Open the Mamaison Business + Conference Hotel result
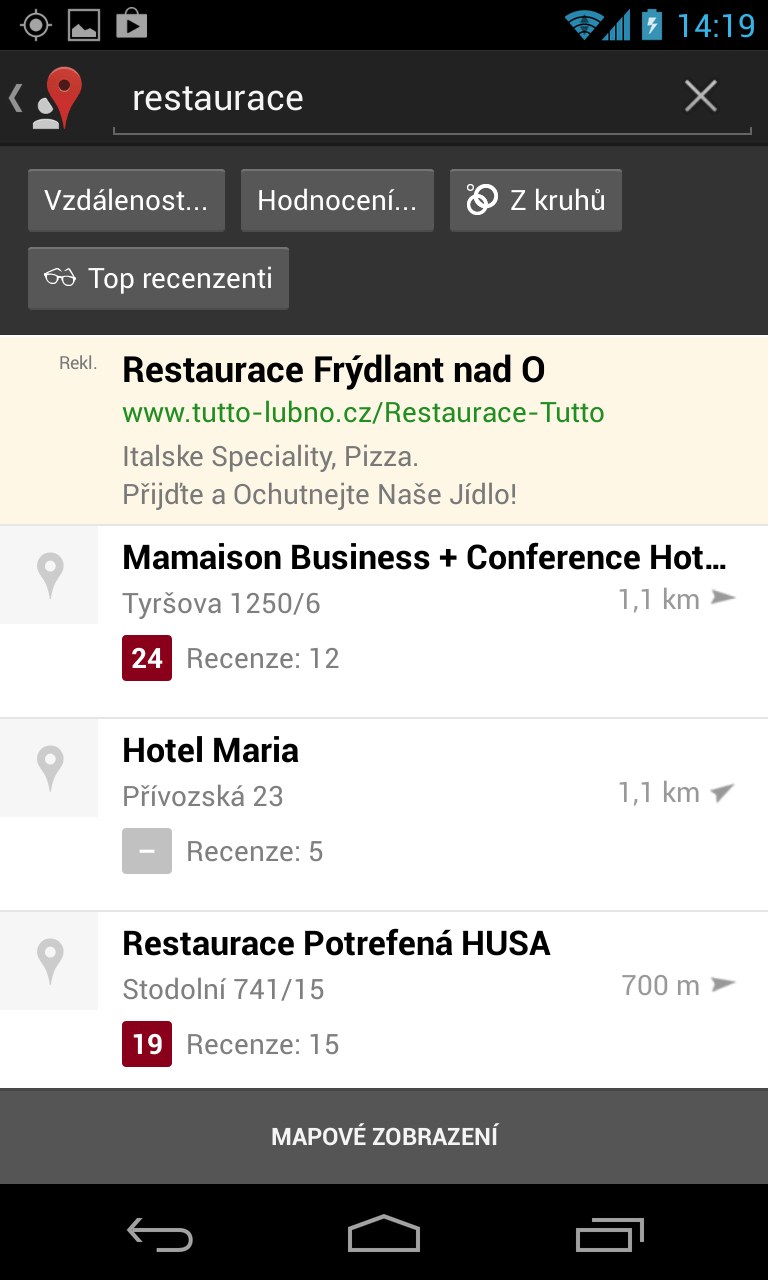 (x=424, y=557)
